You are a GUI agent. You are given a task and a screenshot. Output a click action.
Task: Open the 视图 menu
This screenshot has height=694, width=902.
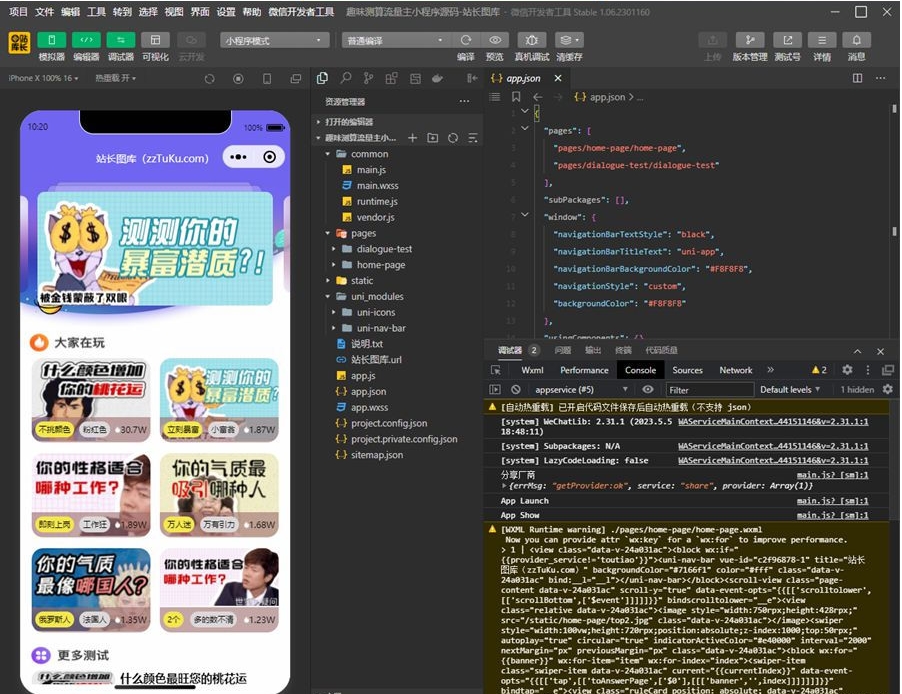(x=174, y=12)
